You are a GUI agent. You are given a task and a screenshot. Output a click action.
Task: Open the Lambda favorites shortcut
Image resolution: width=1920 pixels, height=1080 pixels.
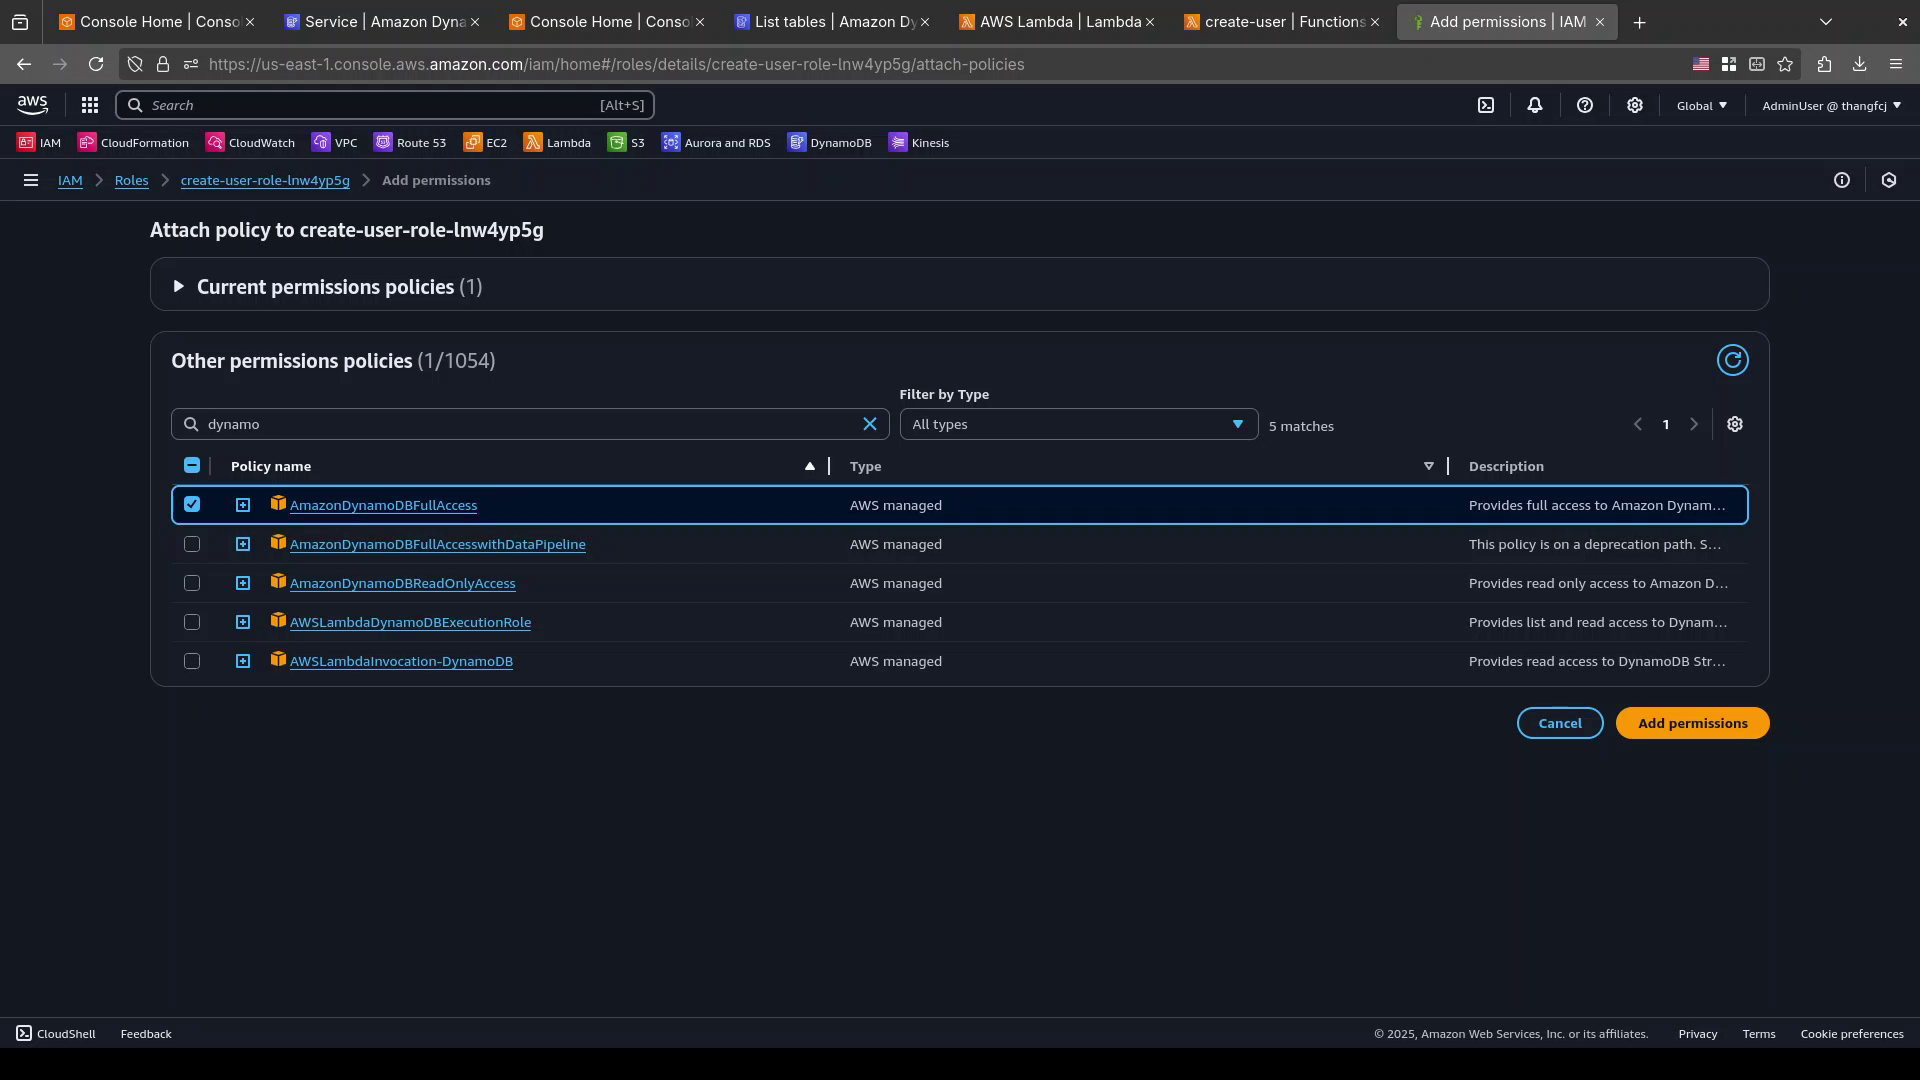click(557, 142)
